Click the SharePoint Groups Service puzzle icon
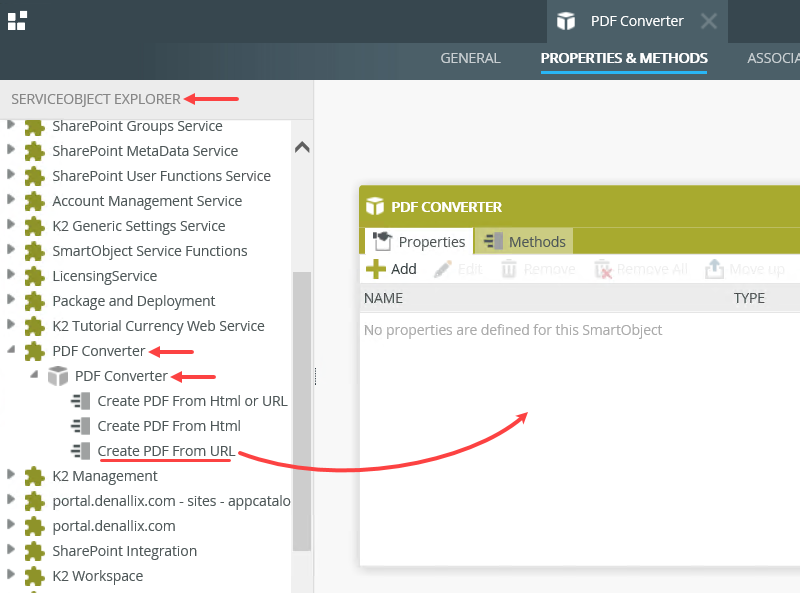The height and width of the screenshot is (593, 800). pyautogui.click(x=35, y=127)
